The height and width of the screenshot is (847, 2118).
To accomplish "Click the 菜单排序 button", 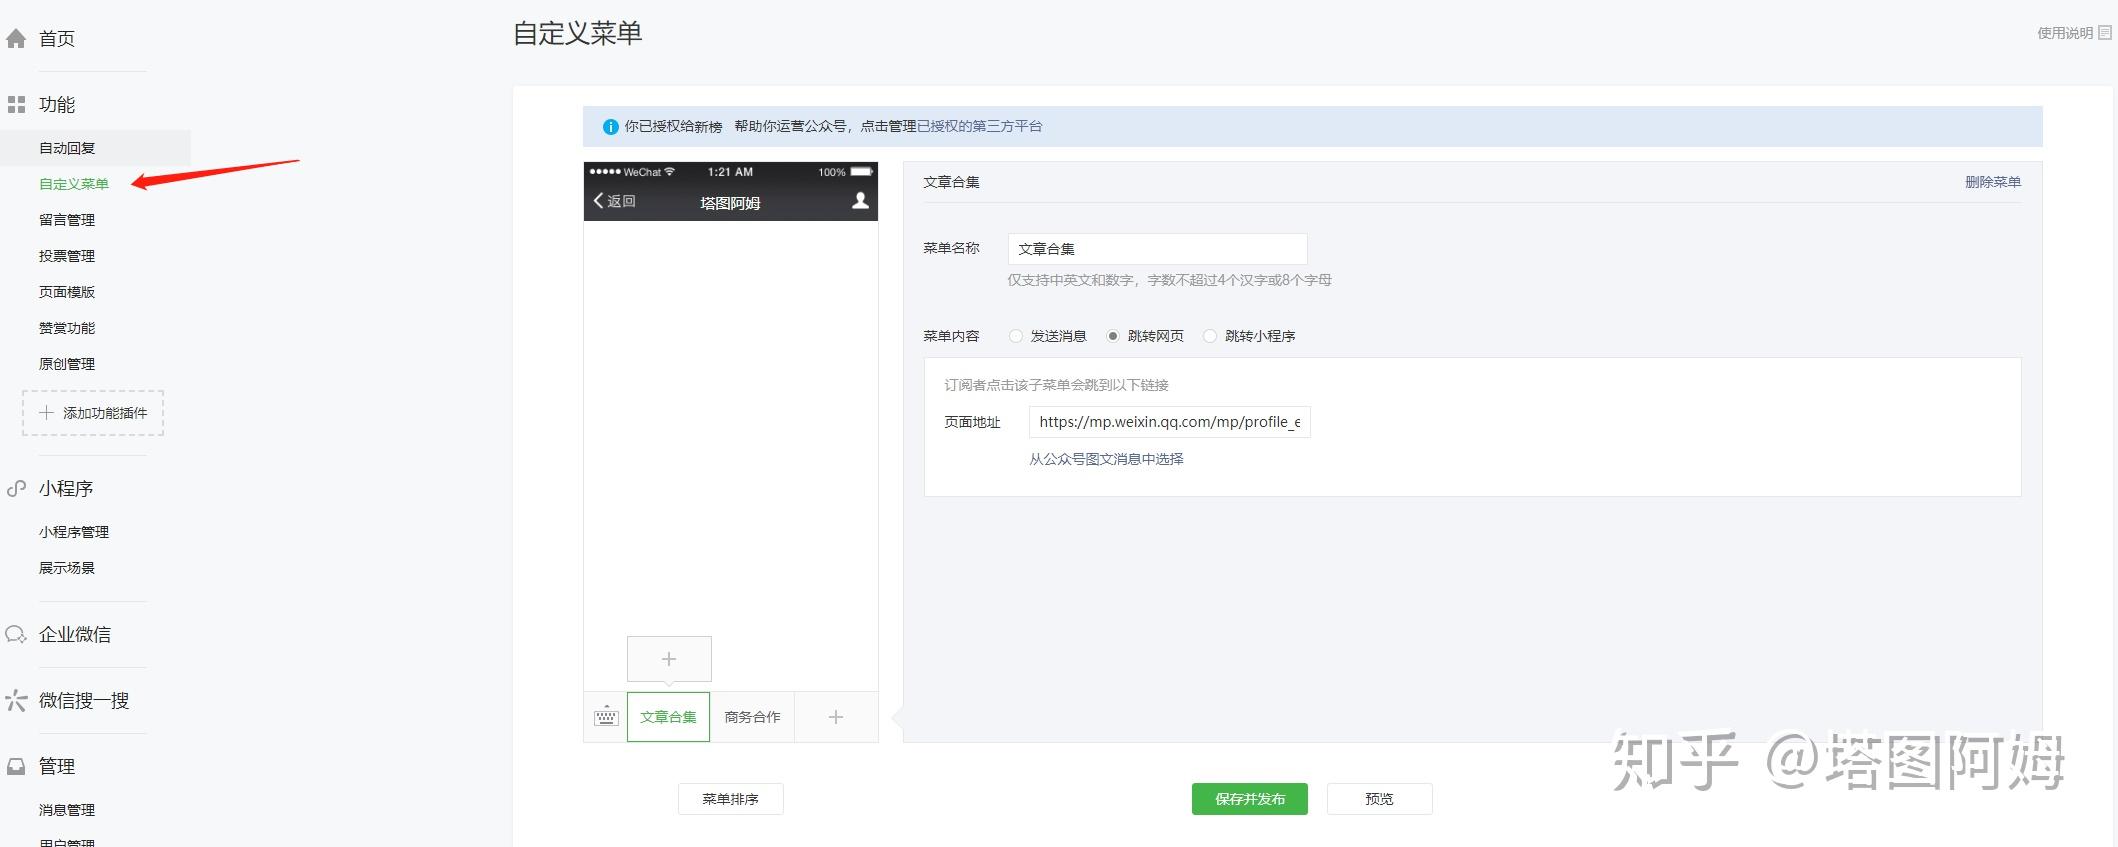I will [x=731, y=799].
